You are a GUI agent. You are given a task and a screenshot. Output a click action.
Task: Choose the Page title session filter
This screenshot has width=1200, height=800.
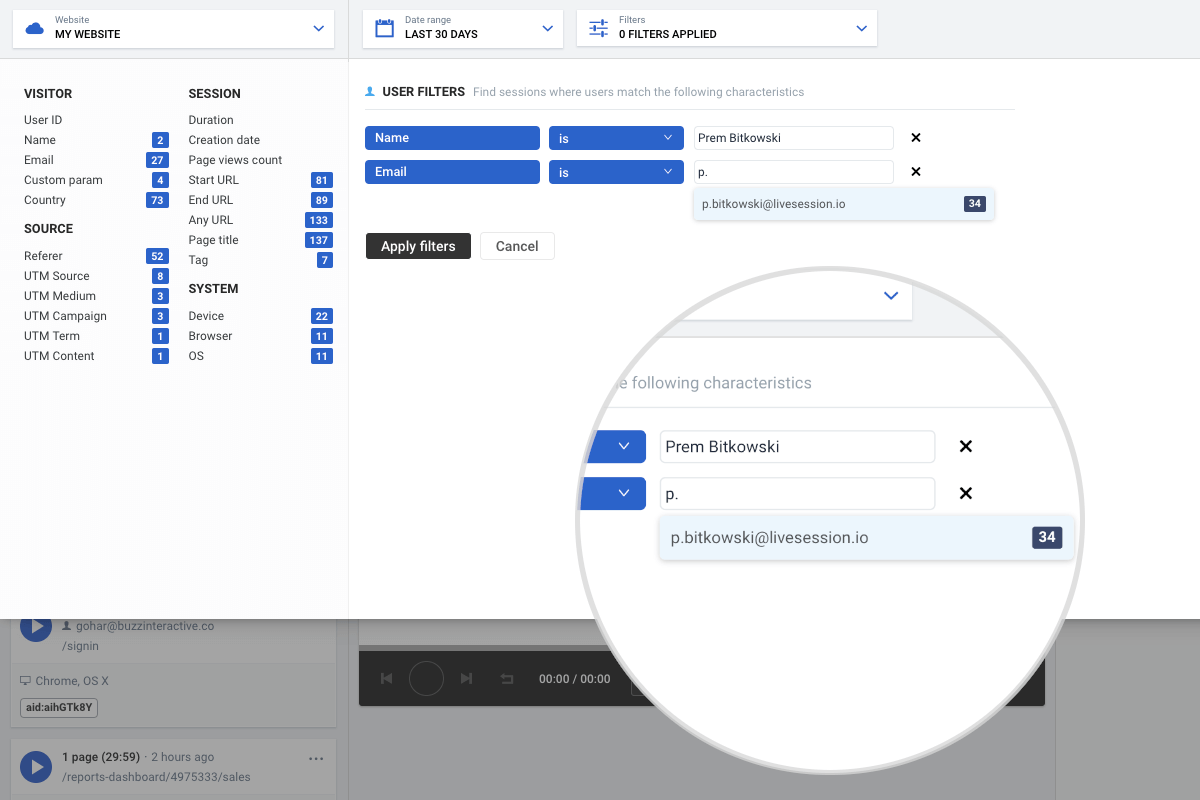click(x=215, y=240)
